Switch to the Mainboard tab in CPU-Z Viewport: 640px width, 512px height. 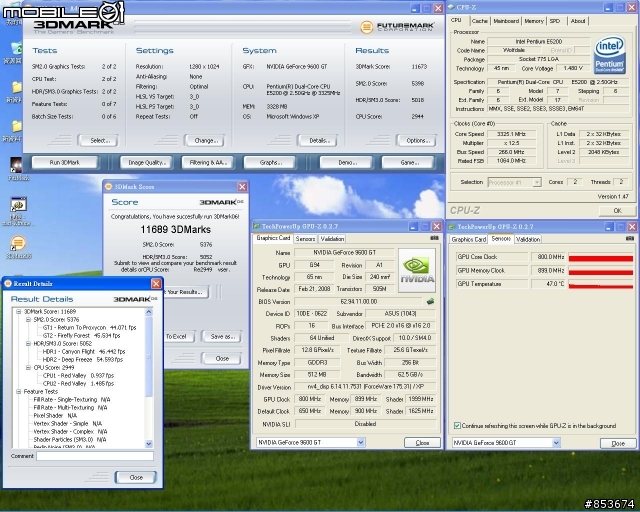(506, 21)
